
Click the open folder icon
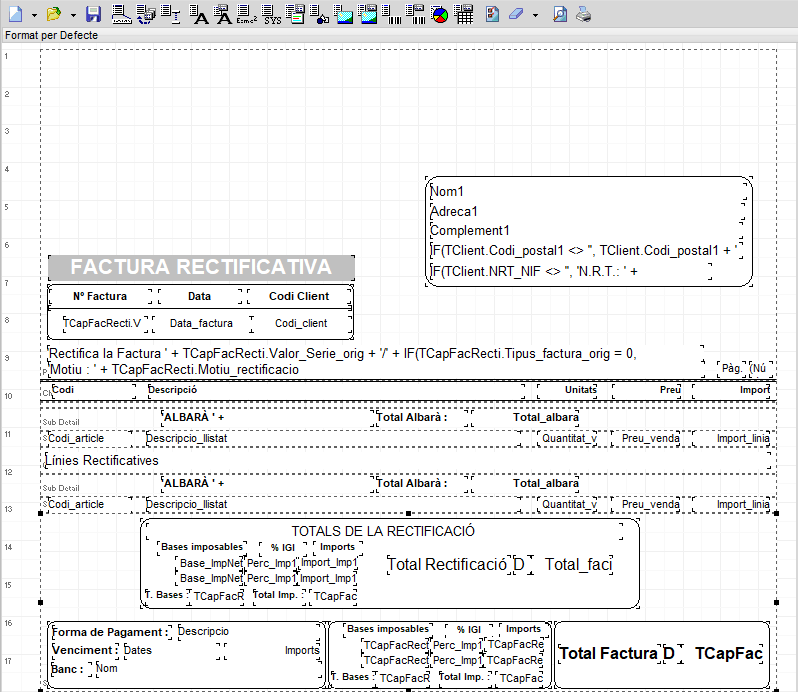click(53, 14)
